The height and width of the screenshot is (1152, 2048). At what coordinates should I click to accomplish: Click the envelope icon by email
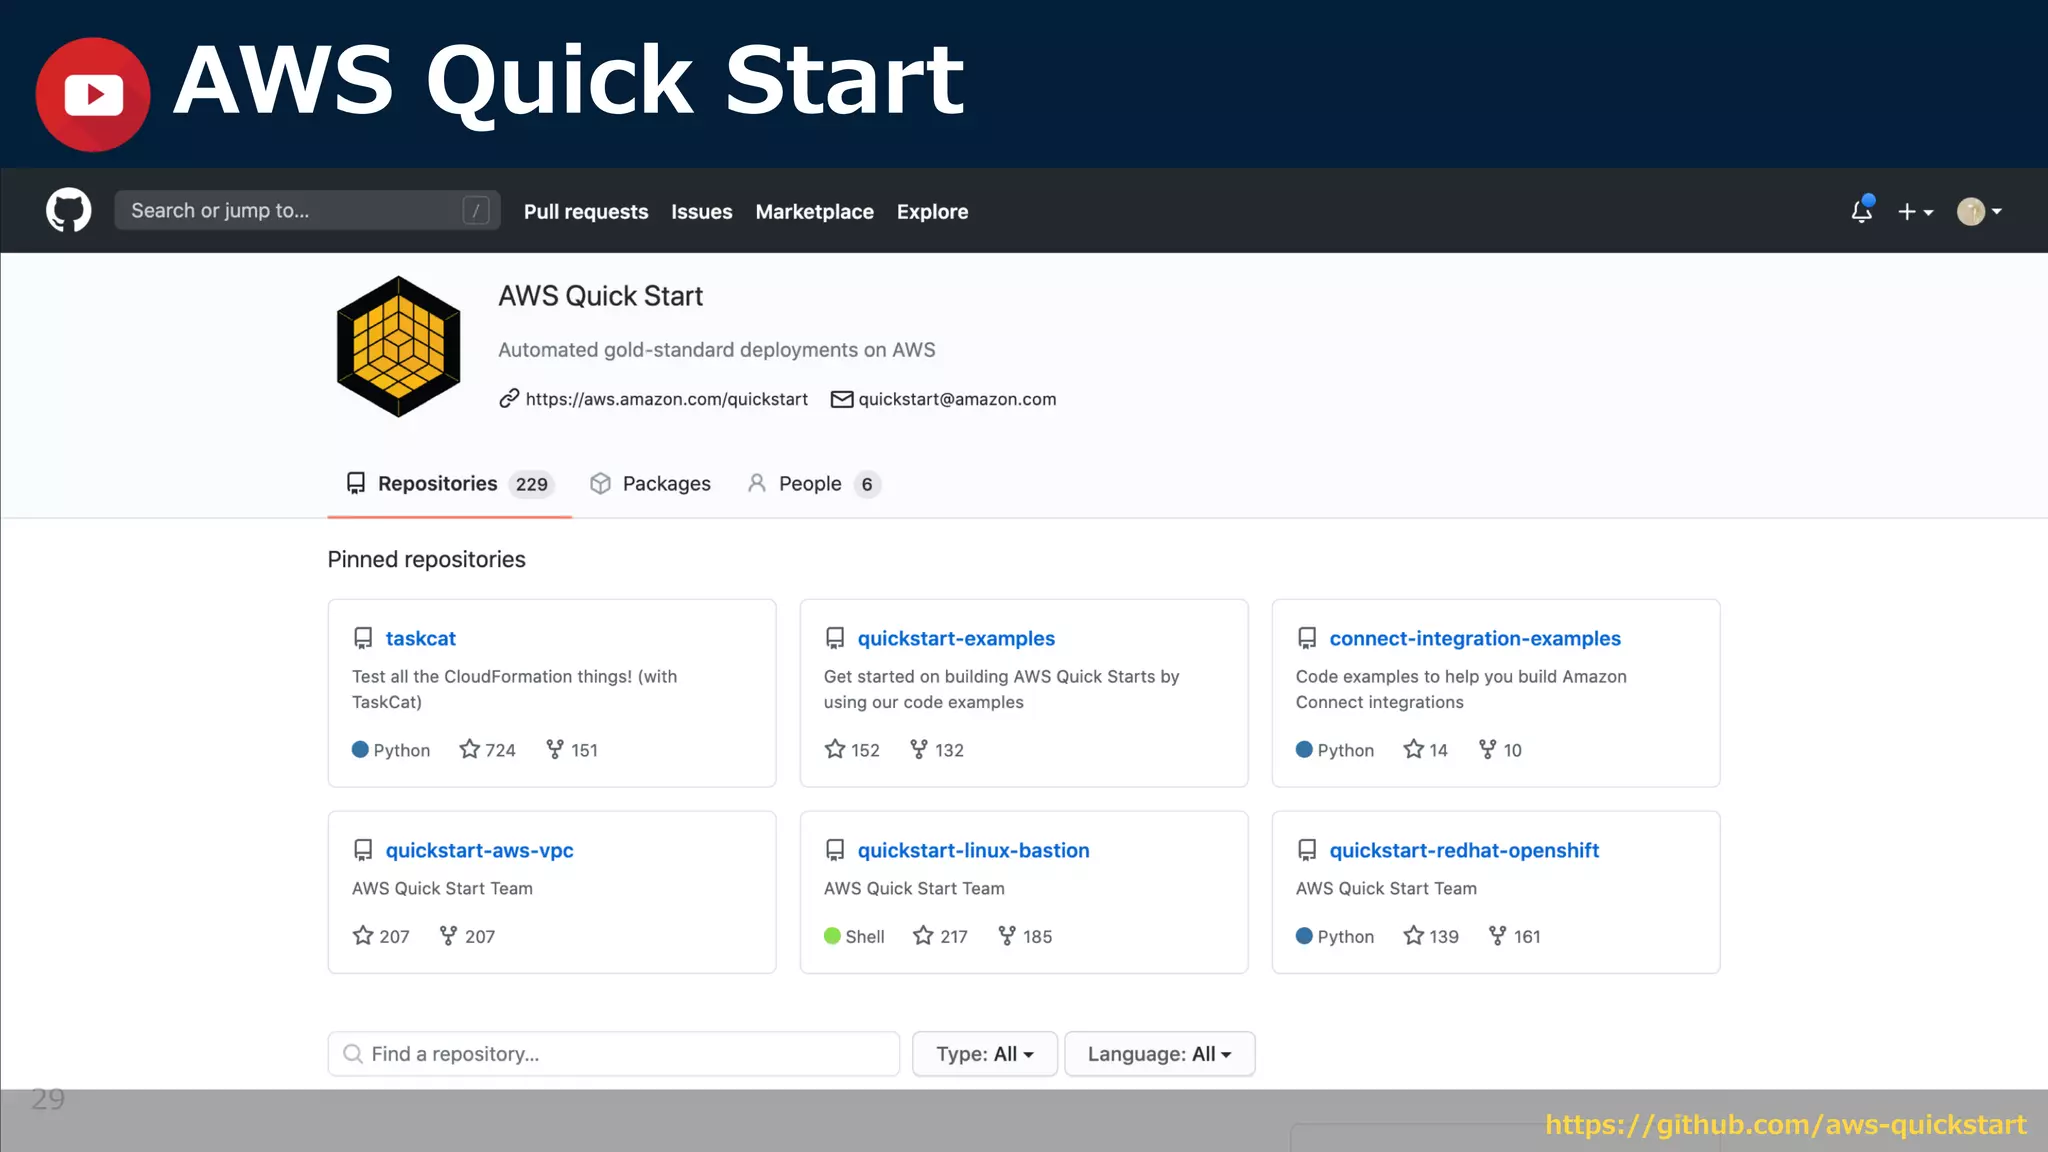click(x=842, y=399)
